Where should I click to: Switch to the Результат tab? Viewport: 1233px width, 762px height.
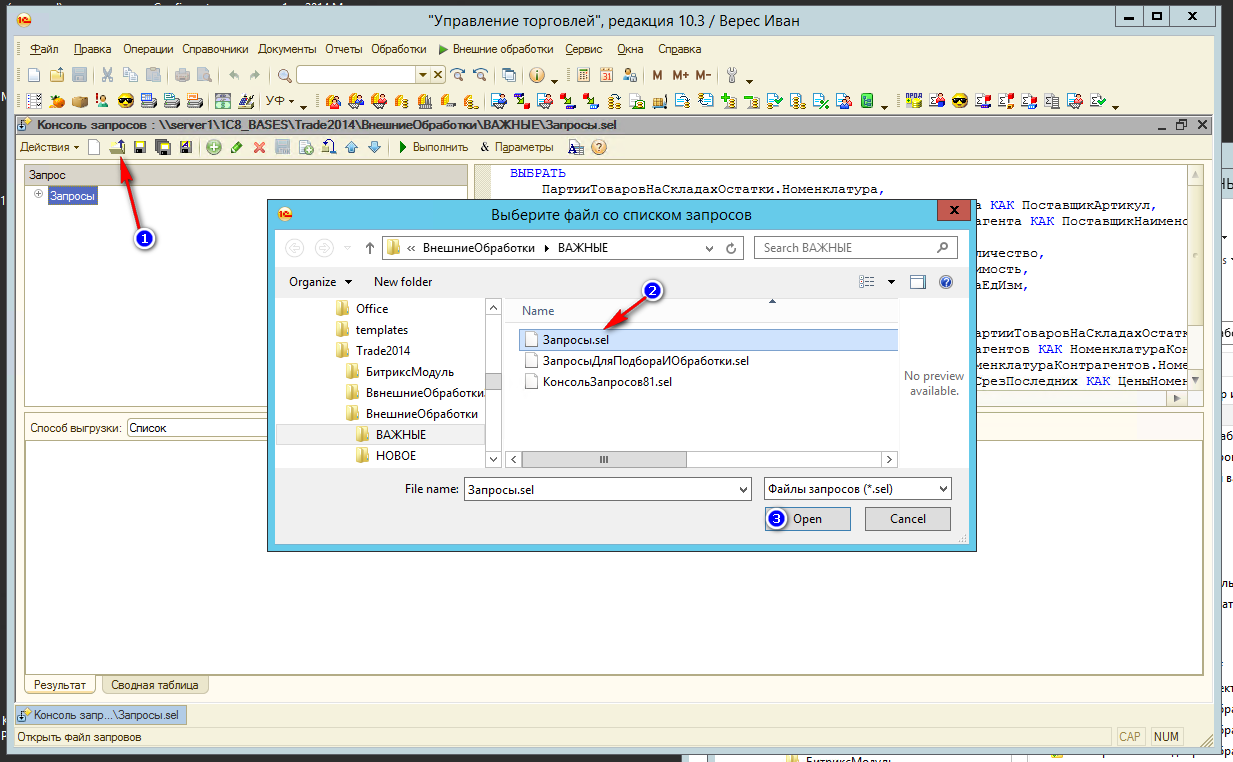click(60, 685)
